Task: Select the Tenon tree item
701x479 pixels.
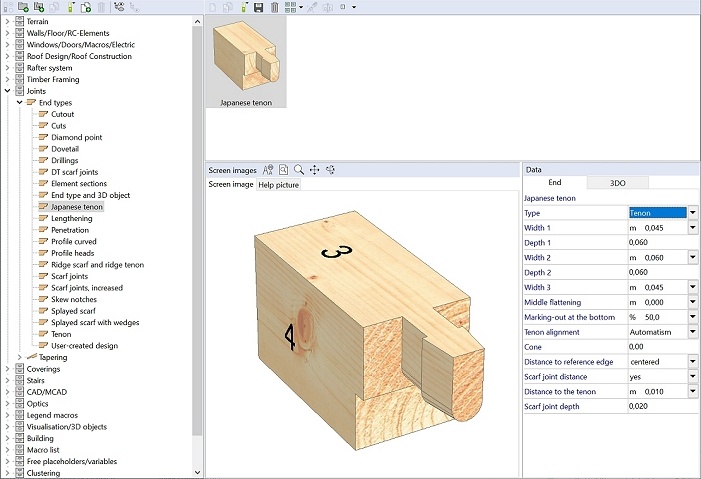Action: click(61, 334)
